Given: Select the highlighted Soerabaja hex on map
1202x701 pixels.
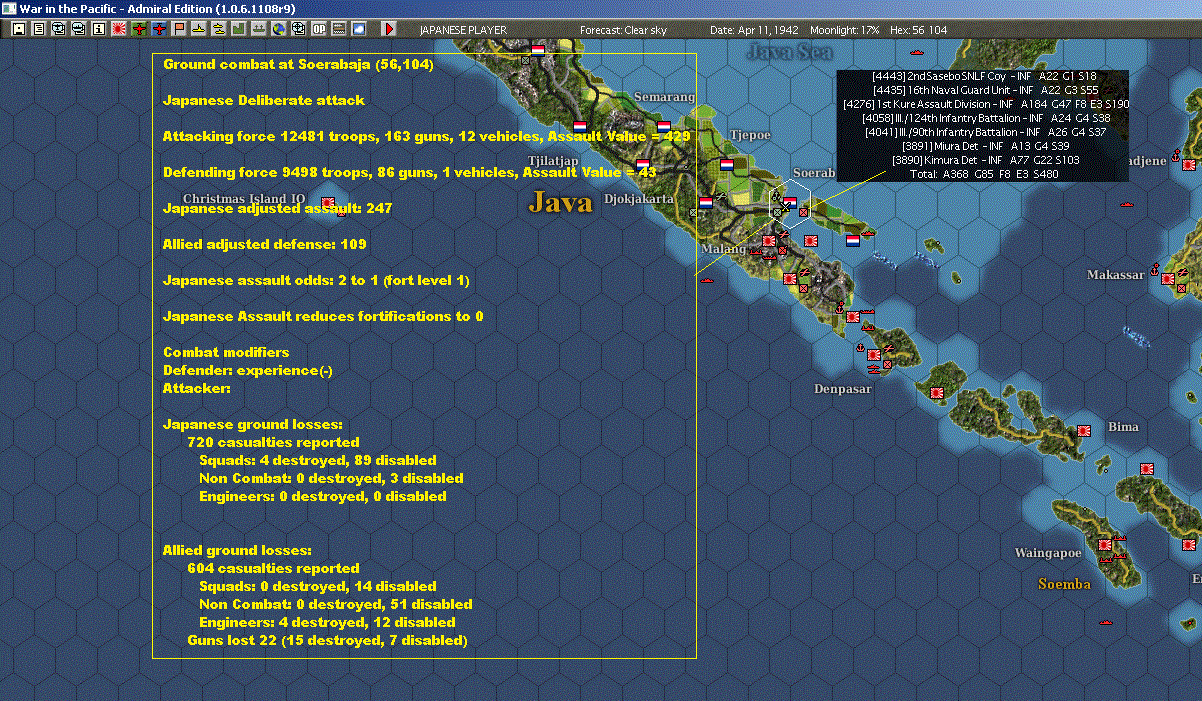Looking at the screenshot, I should [789, 203].
